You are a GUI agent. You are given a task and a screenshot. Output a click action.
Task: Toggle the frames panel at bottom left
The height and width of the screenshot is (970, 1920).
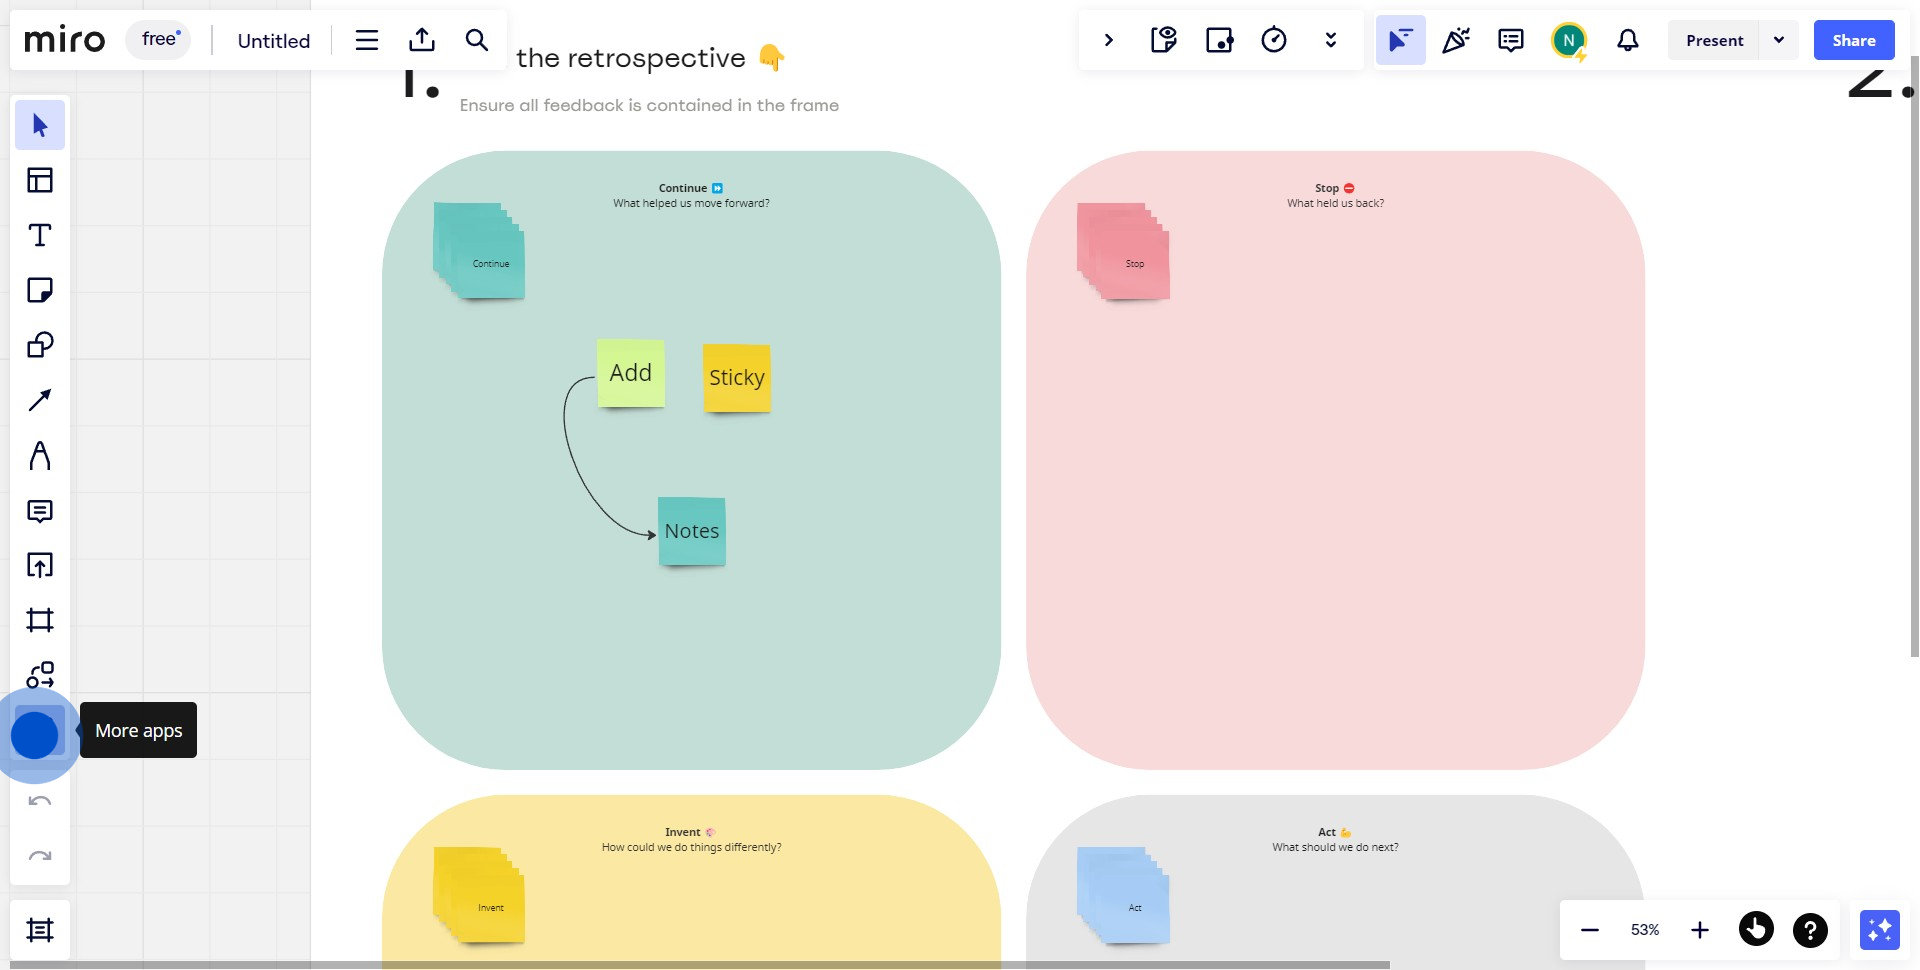coord(40,930)
